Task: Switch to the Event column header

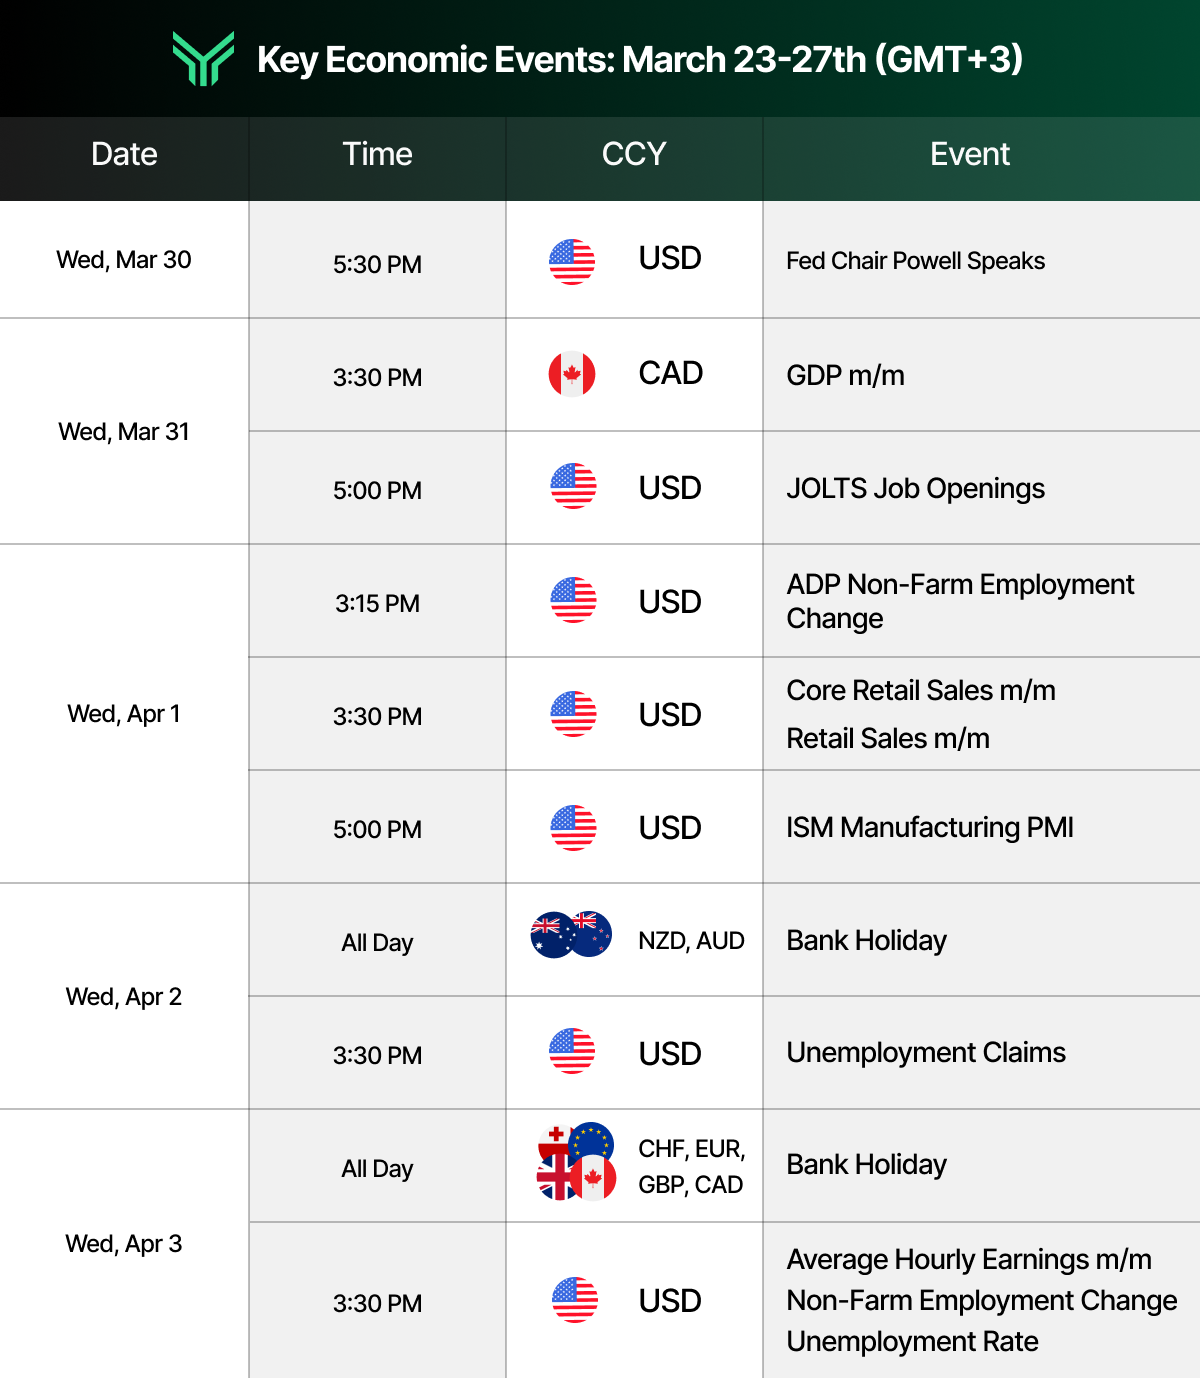Action: pyautogui.click(x=969, y=155)
